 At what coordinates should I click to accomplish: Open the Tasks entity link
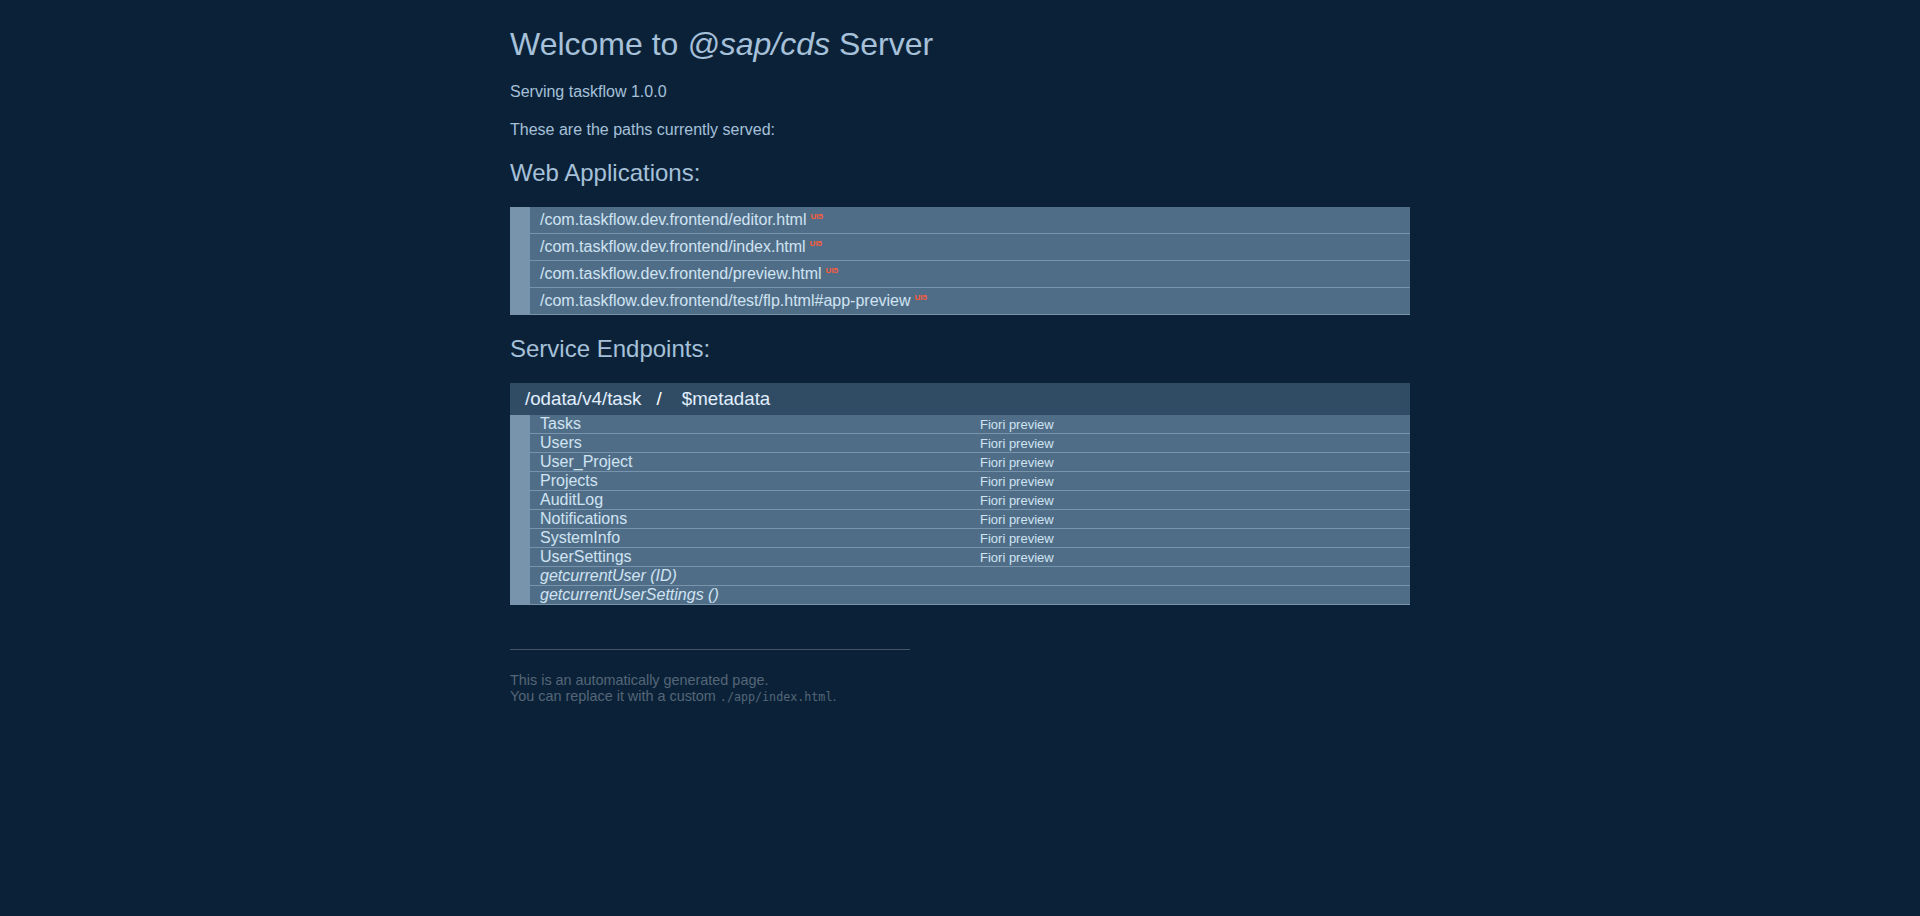[x=560, y=424]
